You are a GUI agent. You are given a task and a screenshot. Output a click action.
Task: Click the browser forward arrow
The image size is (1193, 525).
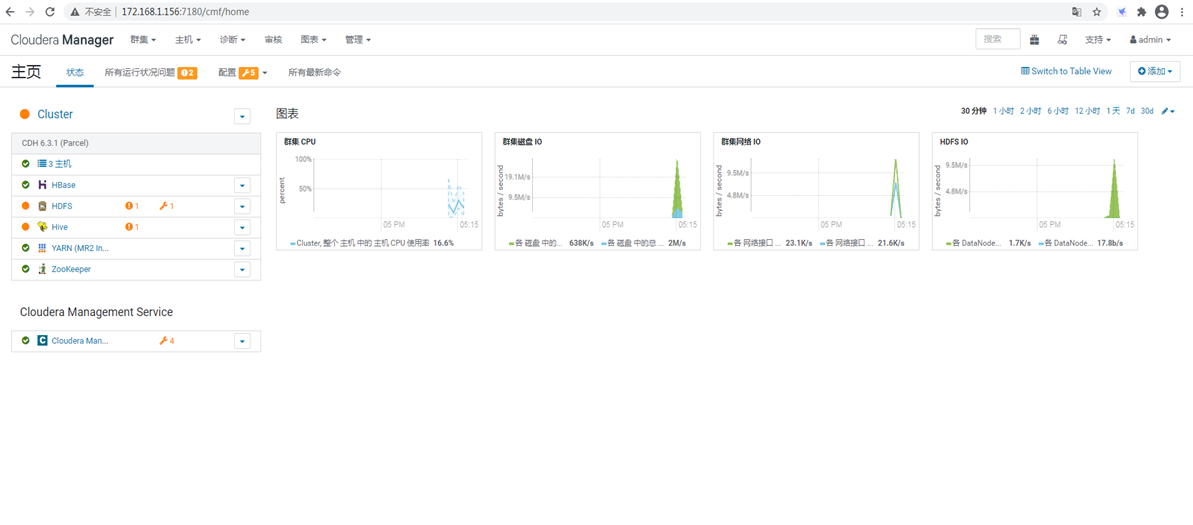click(30, 12)
